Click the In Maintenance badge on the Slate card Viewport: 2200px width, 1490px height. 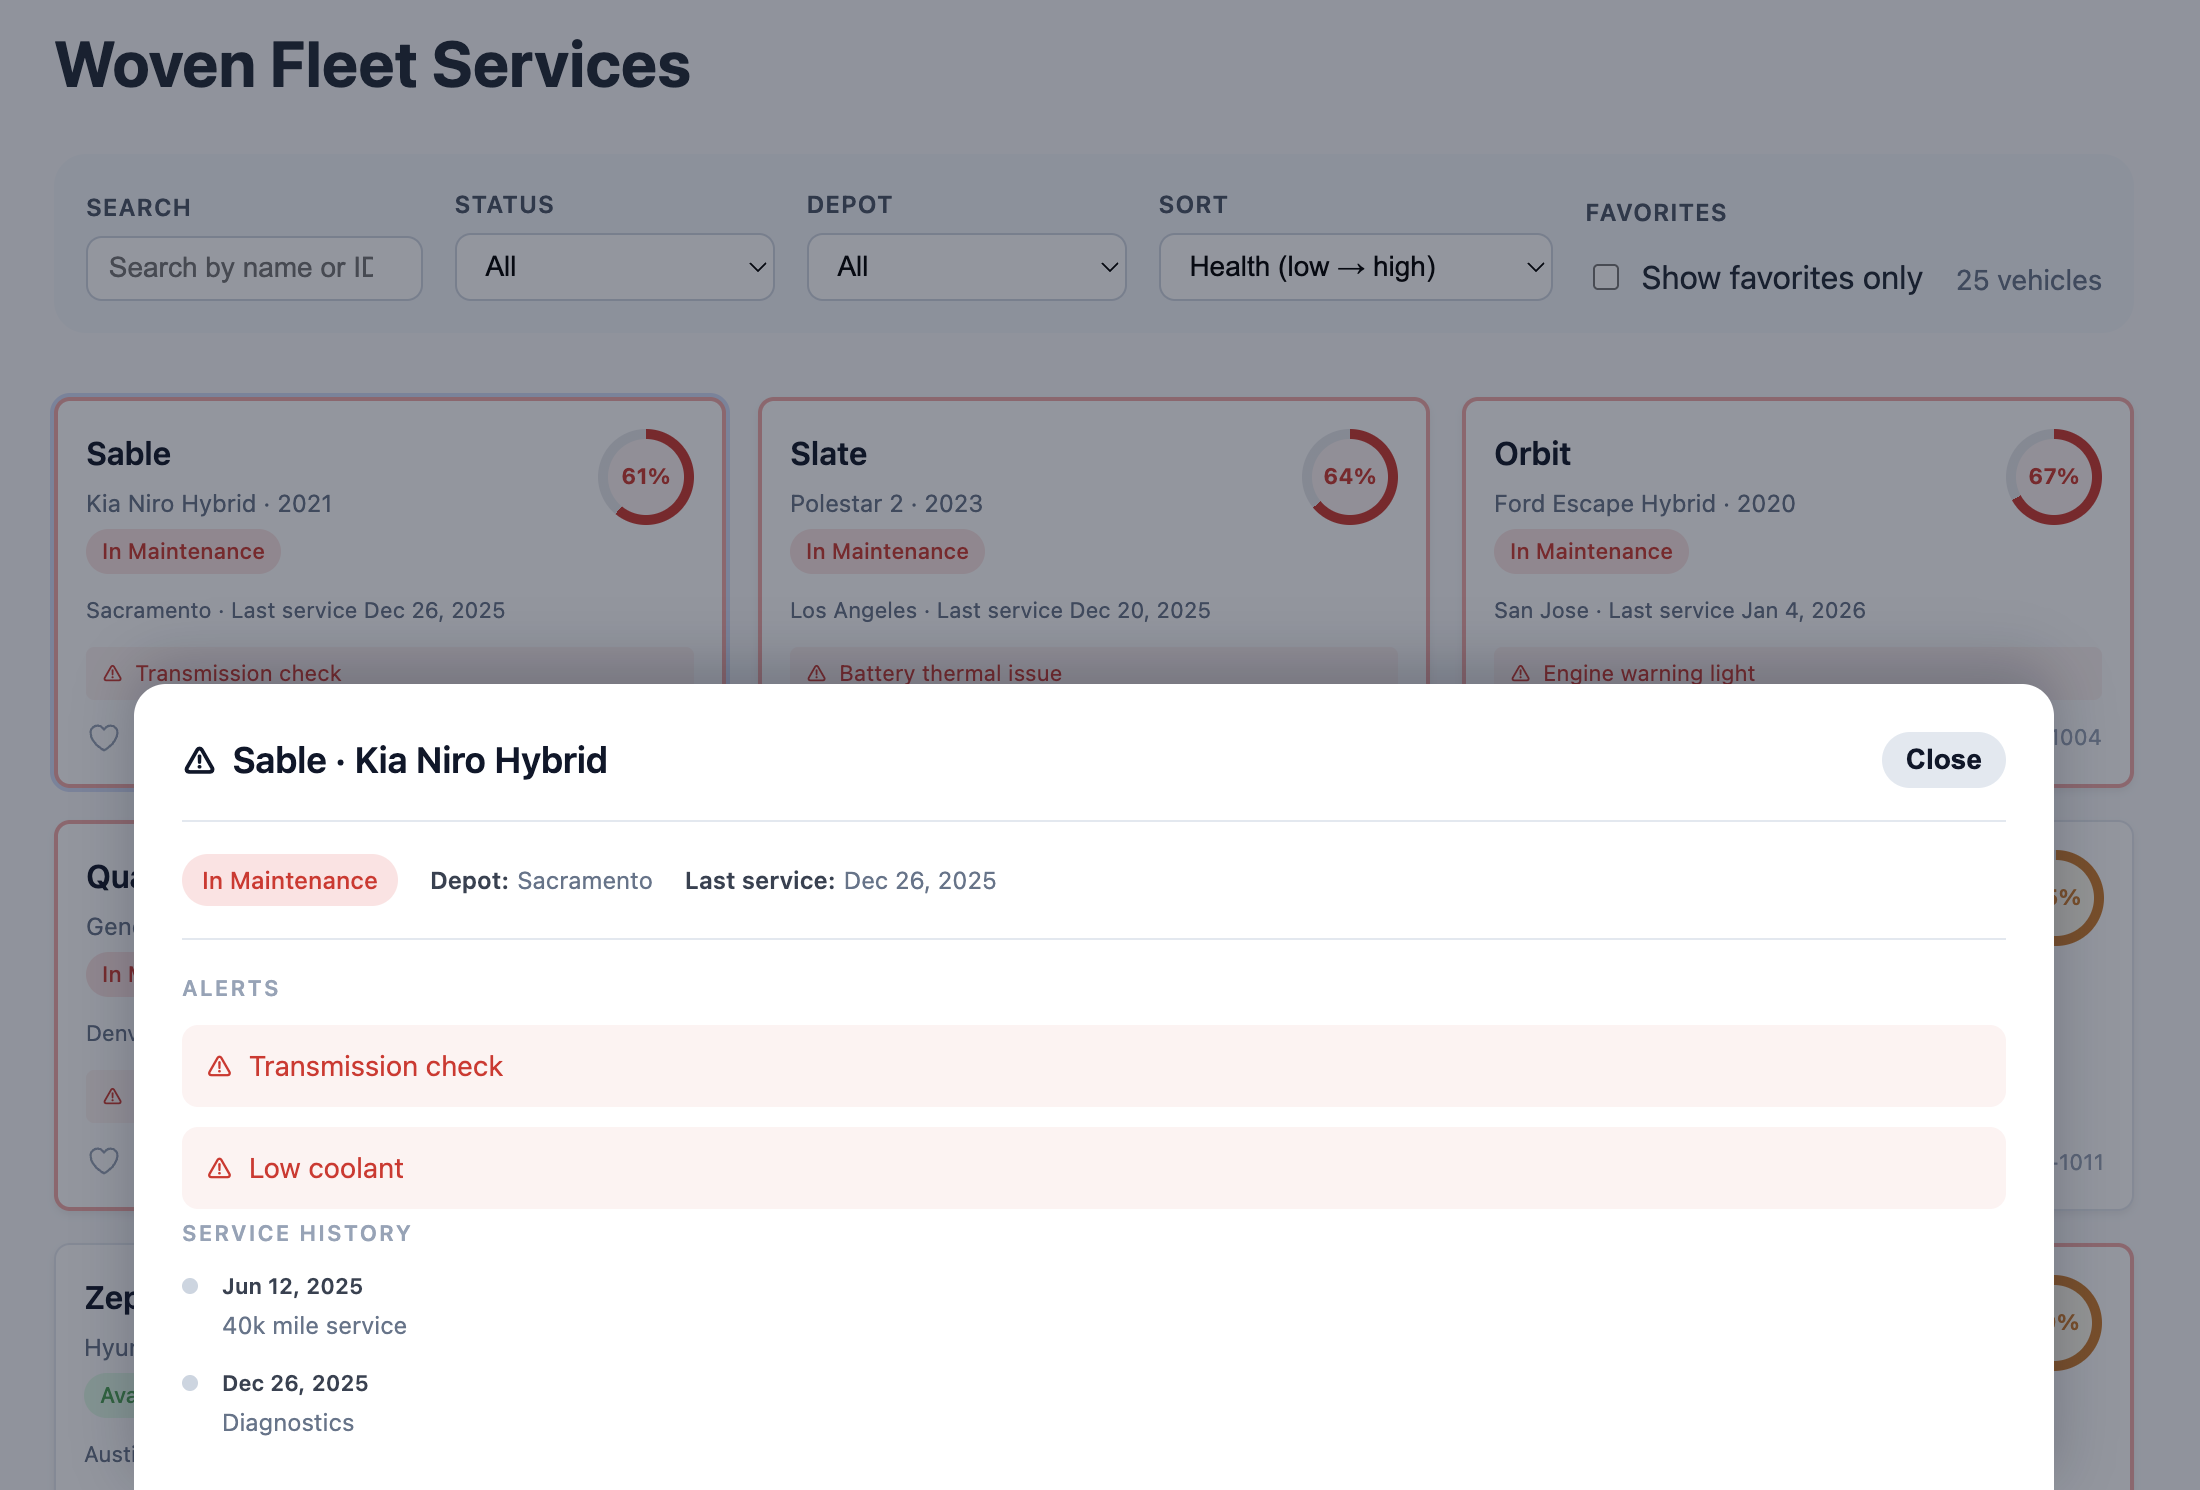click(886, 551)
